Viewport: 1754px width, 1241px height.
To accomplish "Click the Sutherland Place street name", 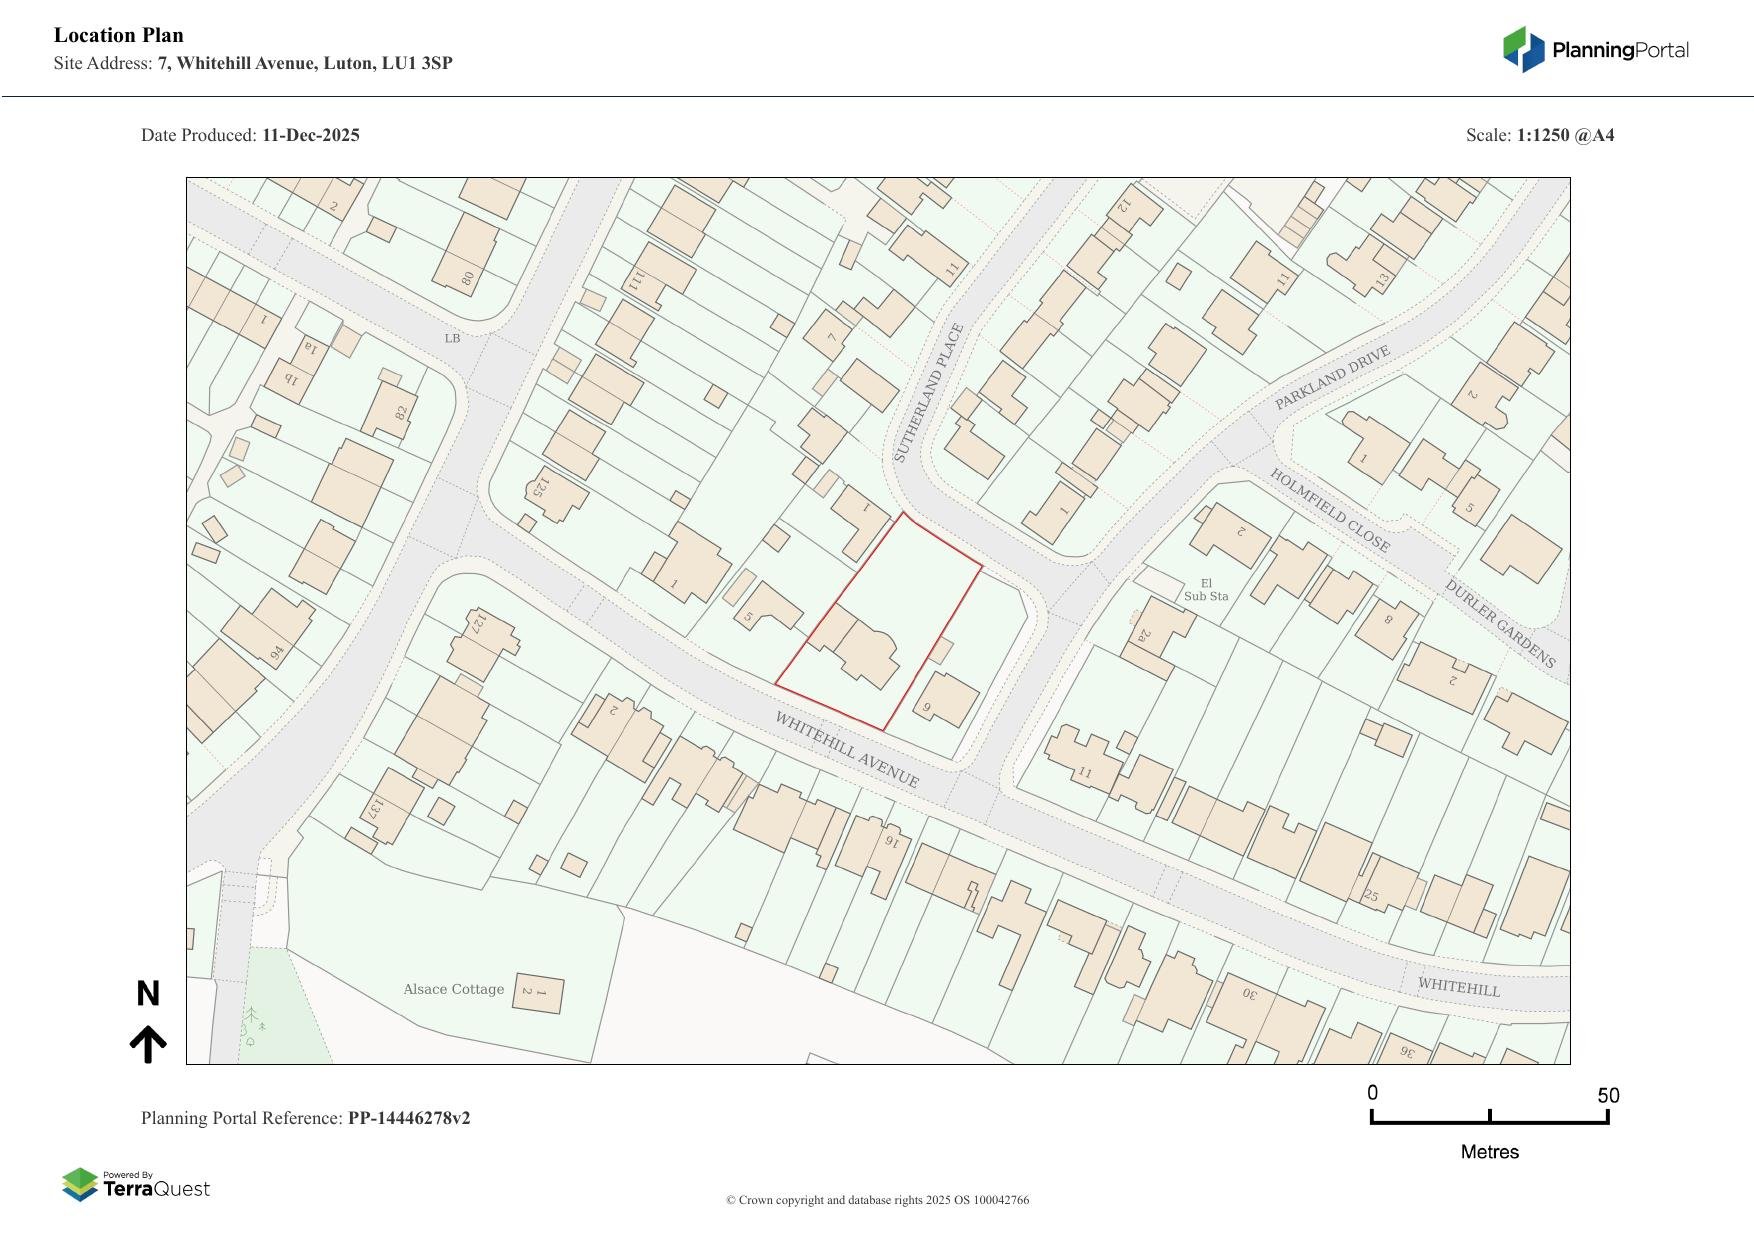I will click(x=928, y=393).
